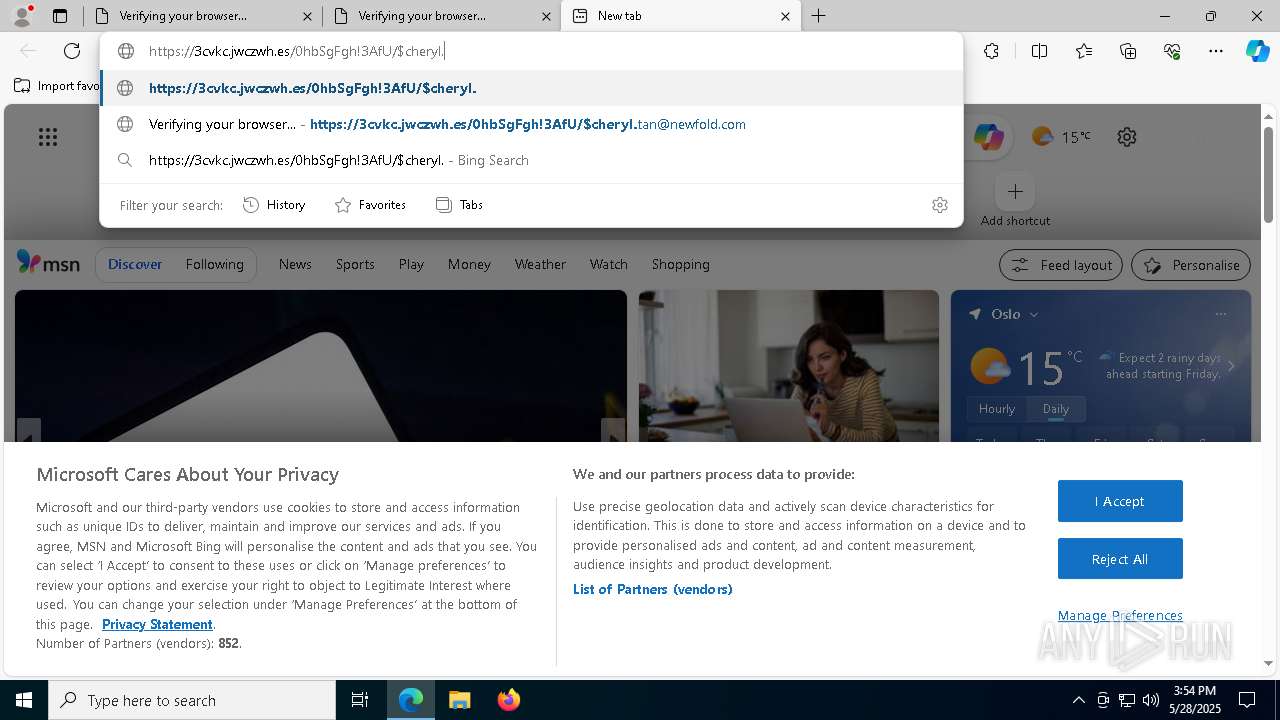Open new tab page settings gear
Viewport: 1280px width, 720px height.
click(x=1127, y=137)
